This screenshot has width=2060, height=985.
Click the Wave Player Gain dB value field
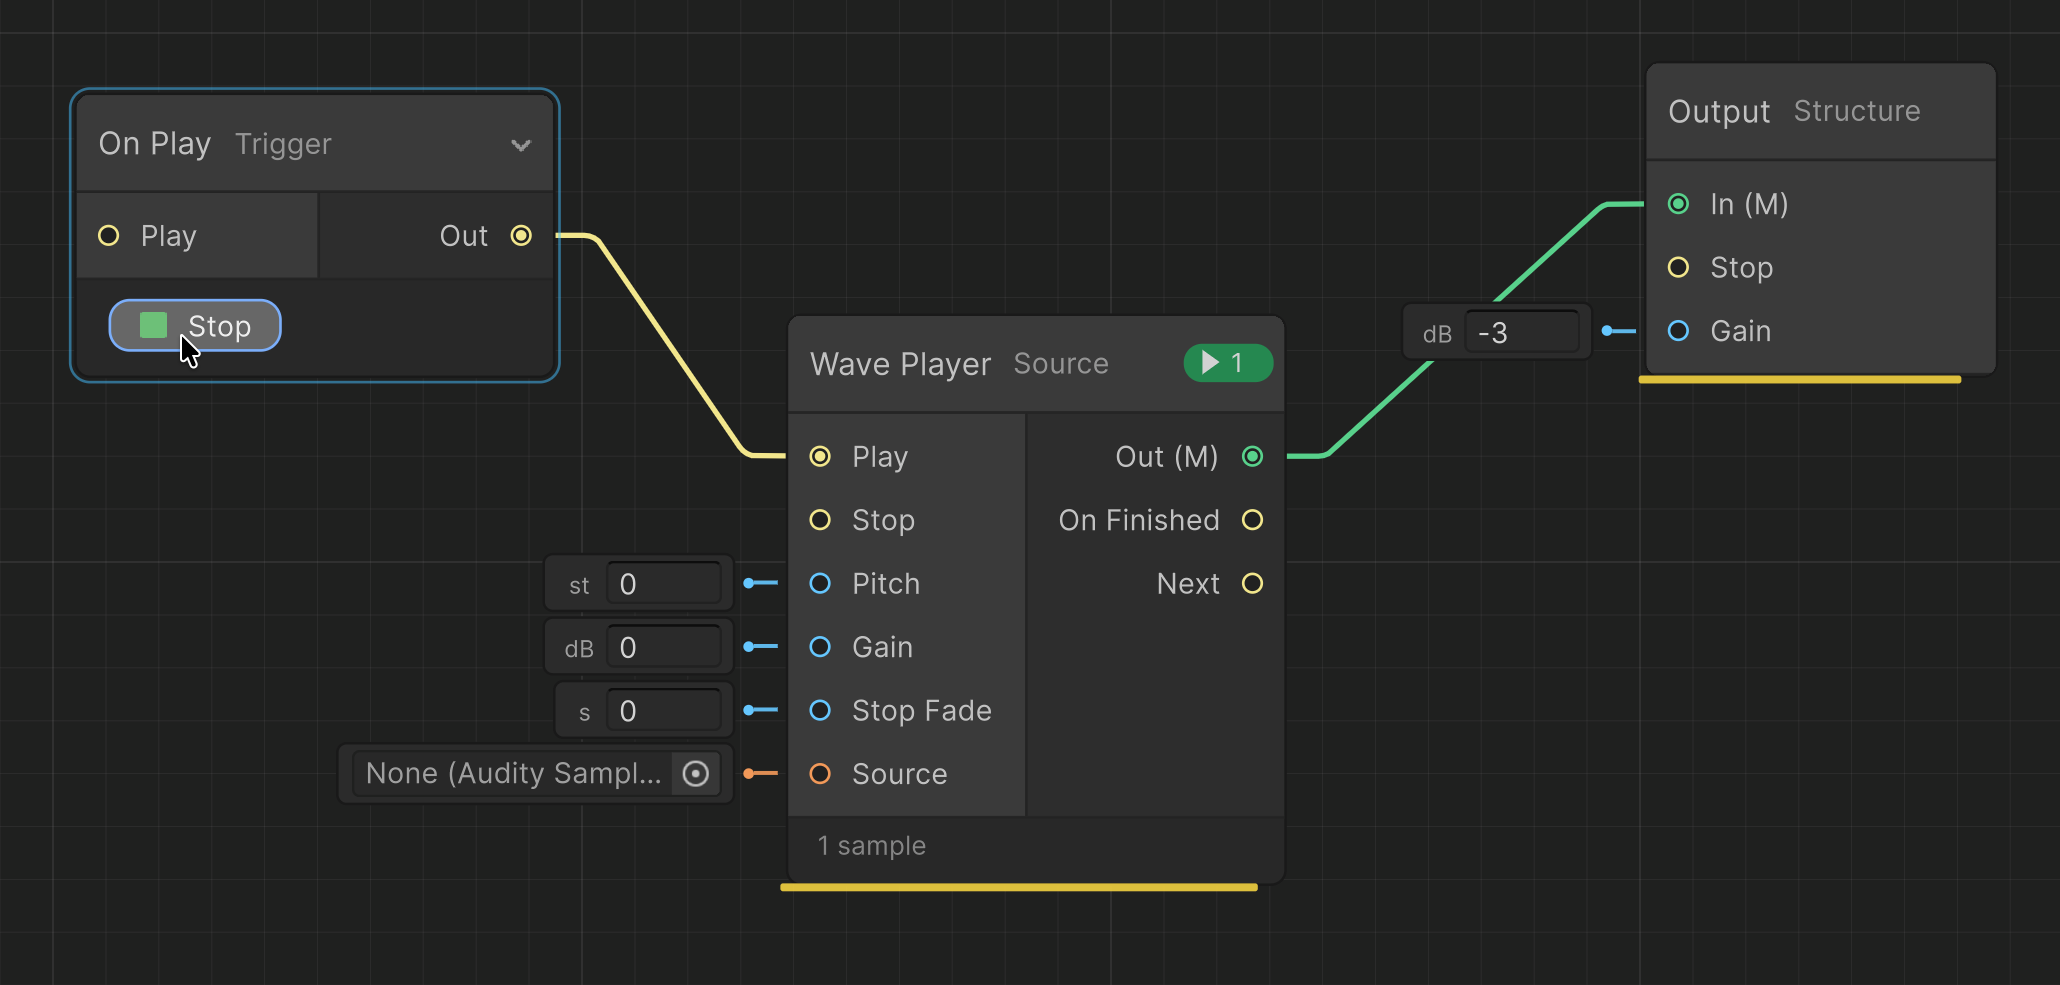[664, 648]
